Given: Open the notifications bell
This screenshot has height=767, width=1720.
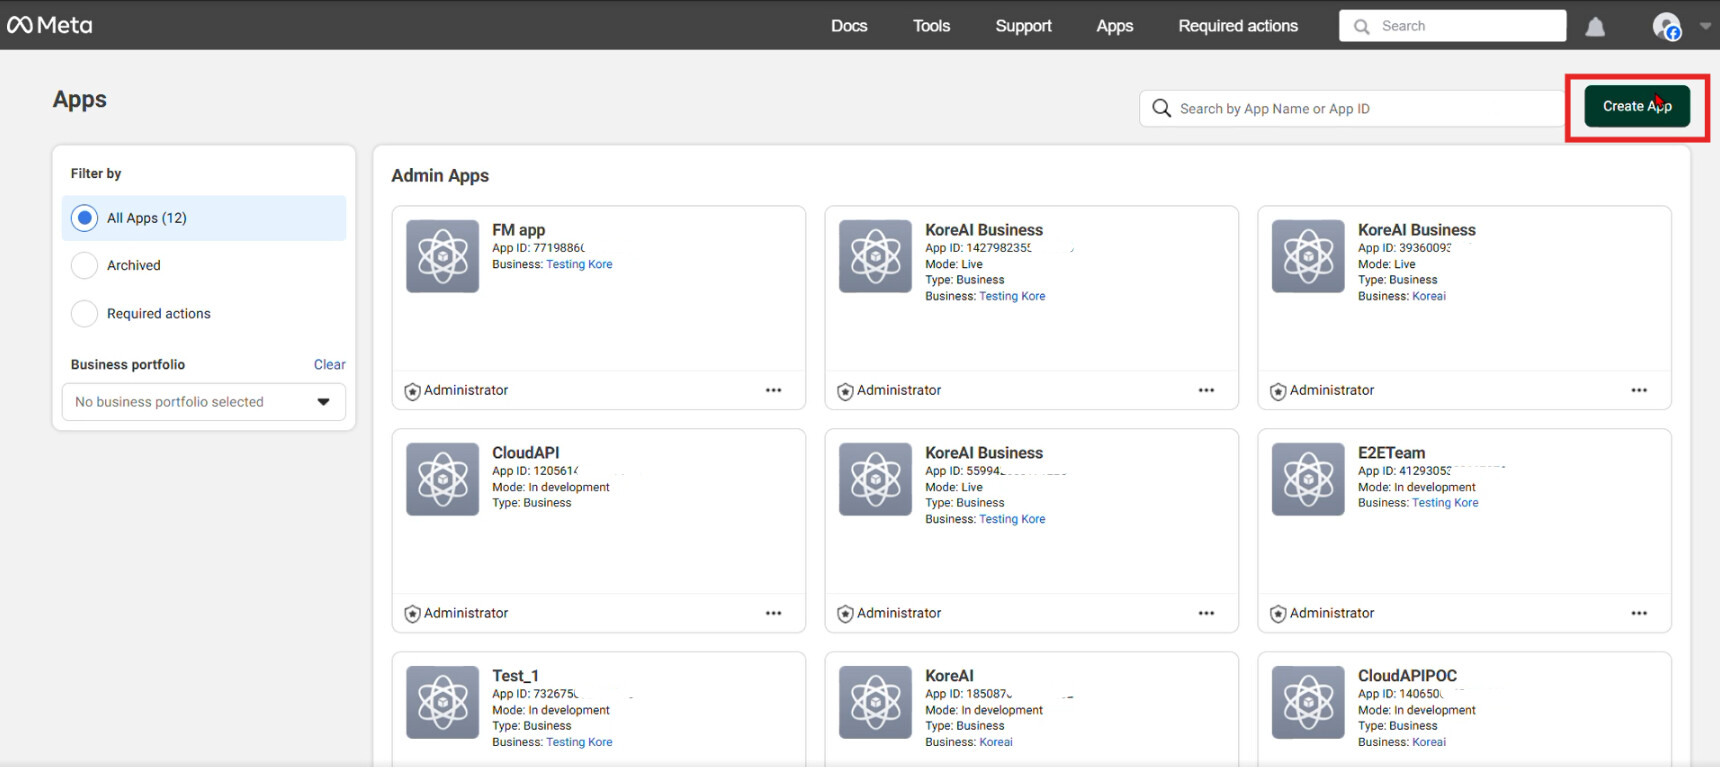Looking at the screenshot, I should (x=1595, y=27).
